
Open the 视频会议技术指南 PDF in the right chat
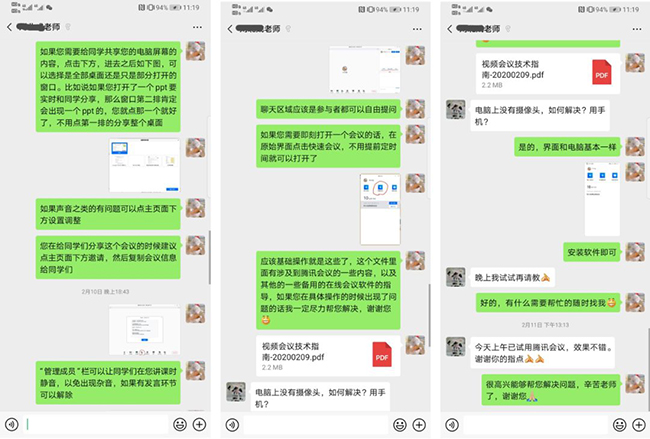click(548, 73)
